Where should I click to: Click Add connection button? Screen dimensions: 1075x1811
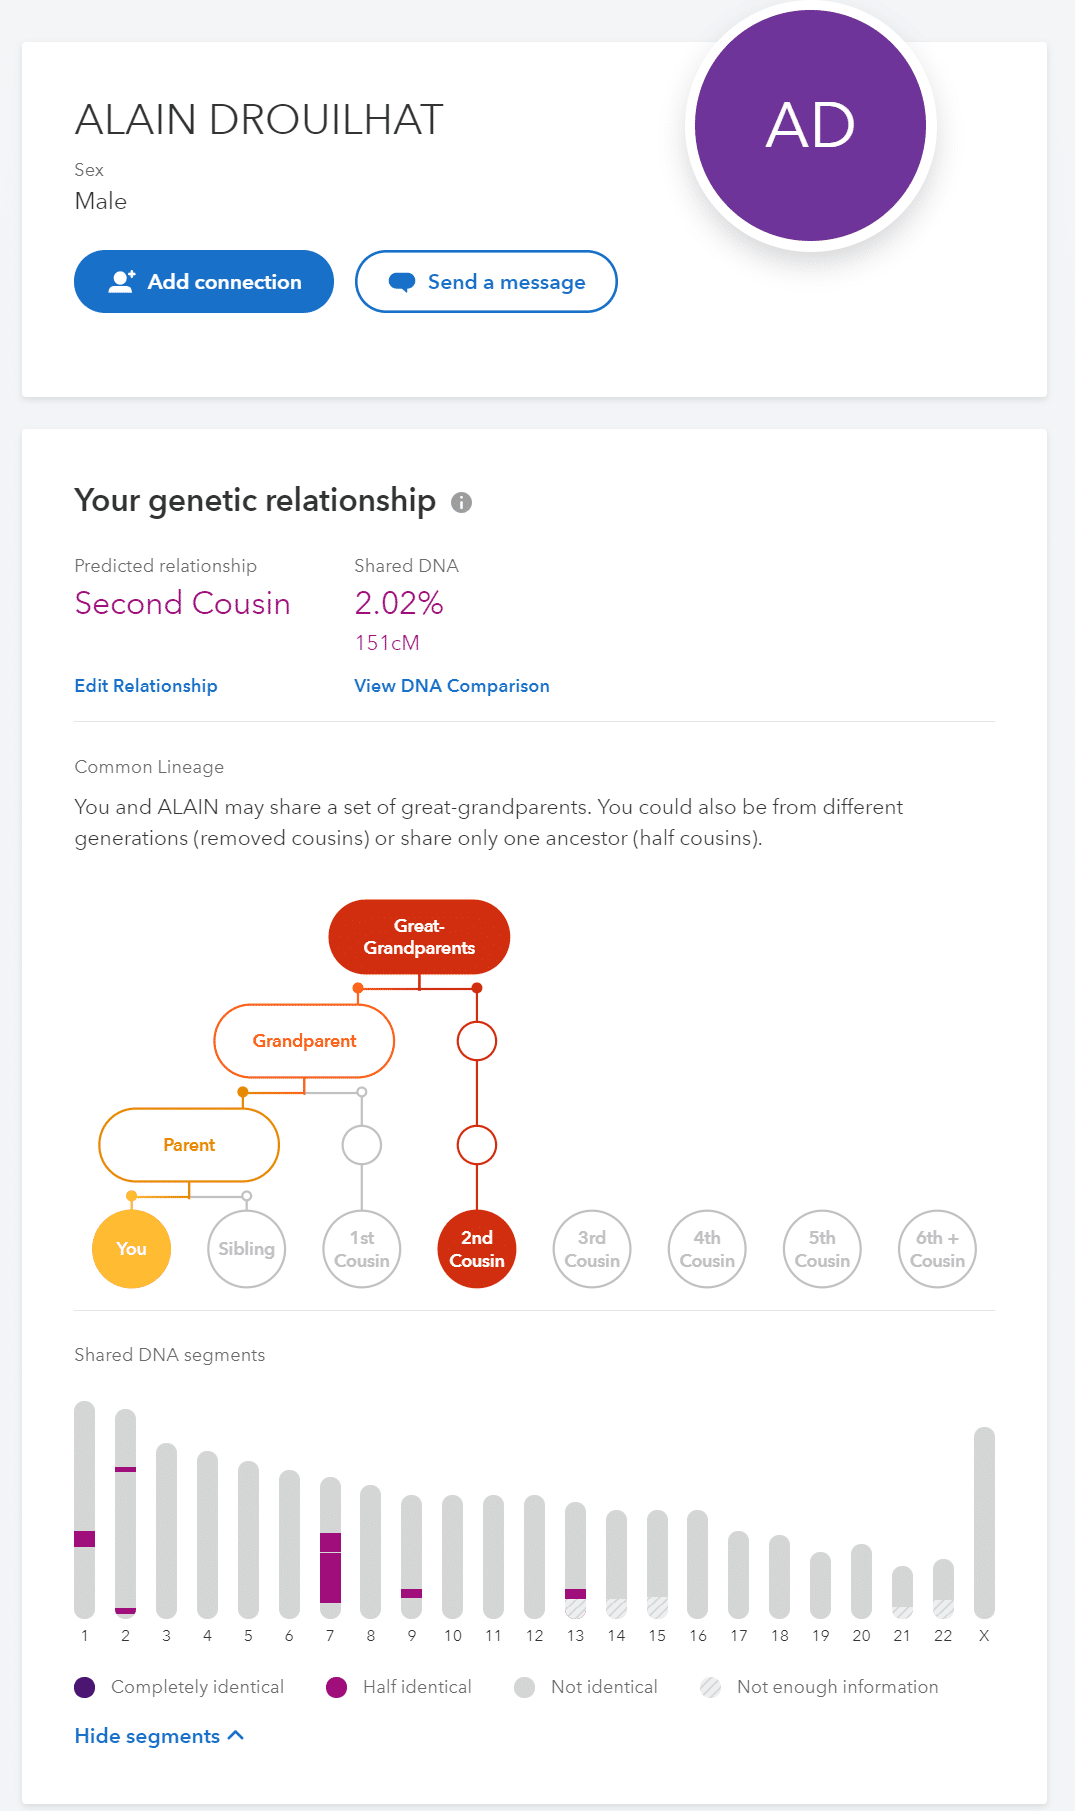click(204, 282)
